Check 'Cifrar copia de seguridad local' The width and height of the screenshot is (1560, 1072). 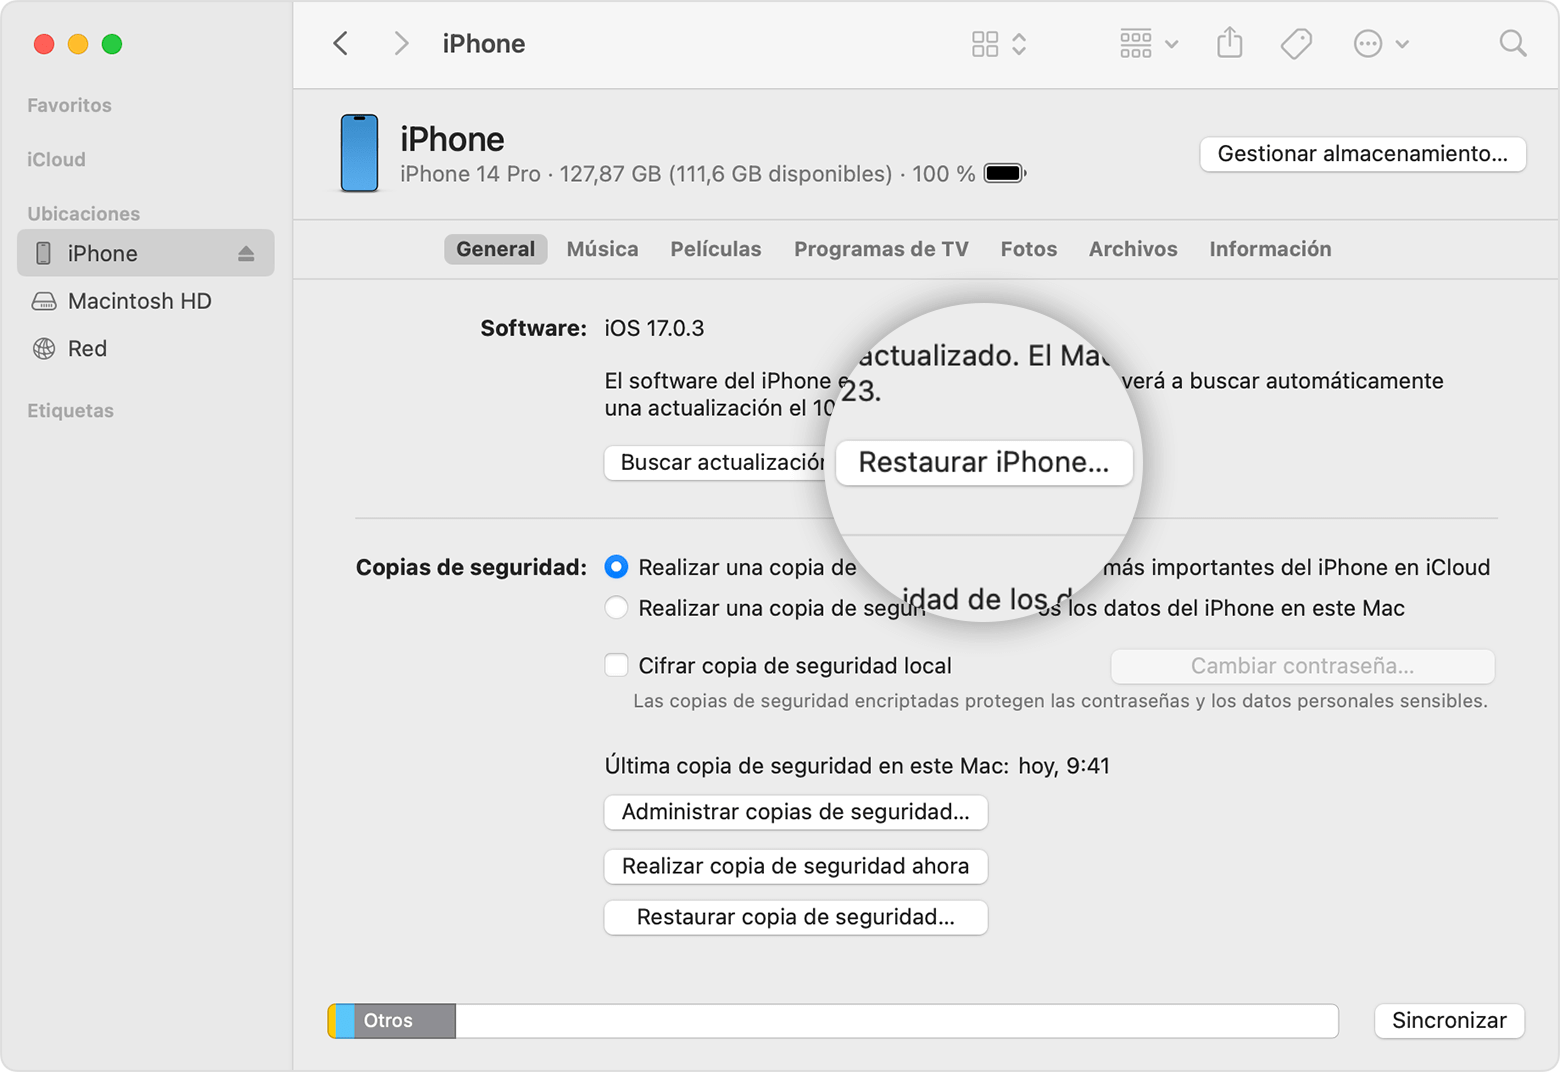coord(617,665)
